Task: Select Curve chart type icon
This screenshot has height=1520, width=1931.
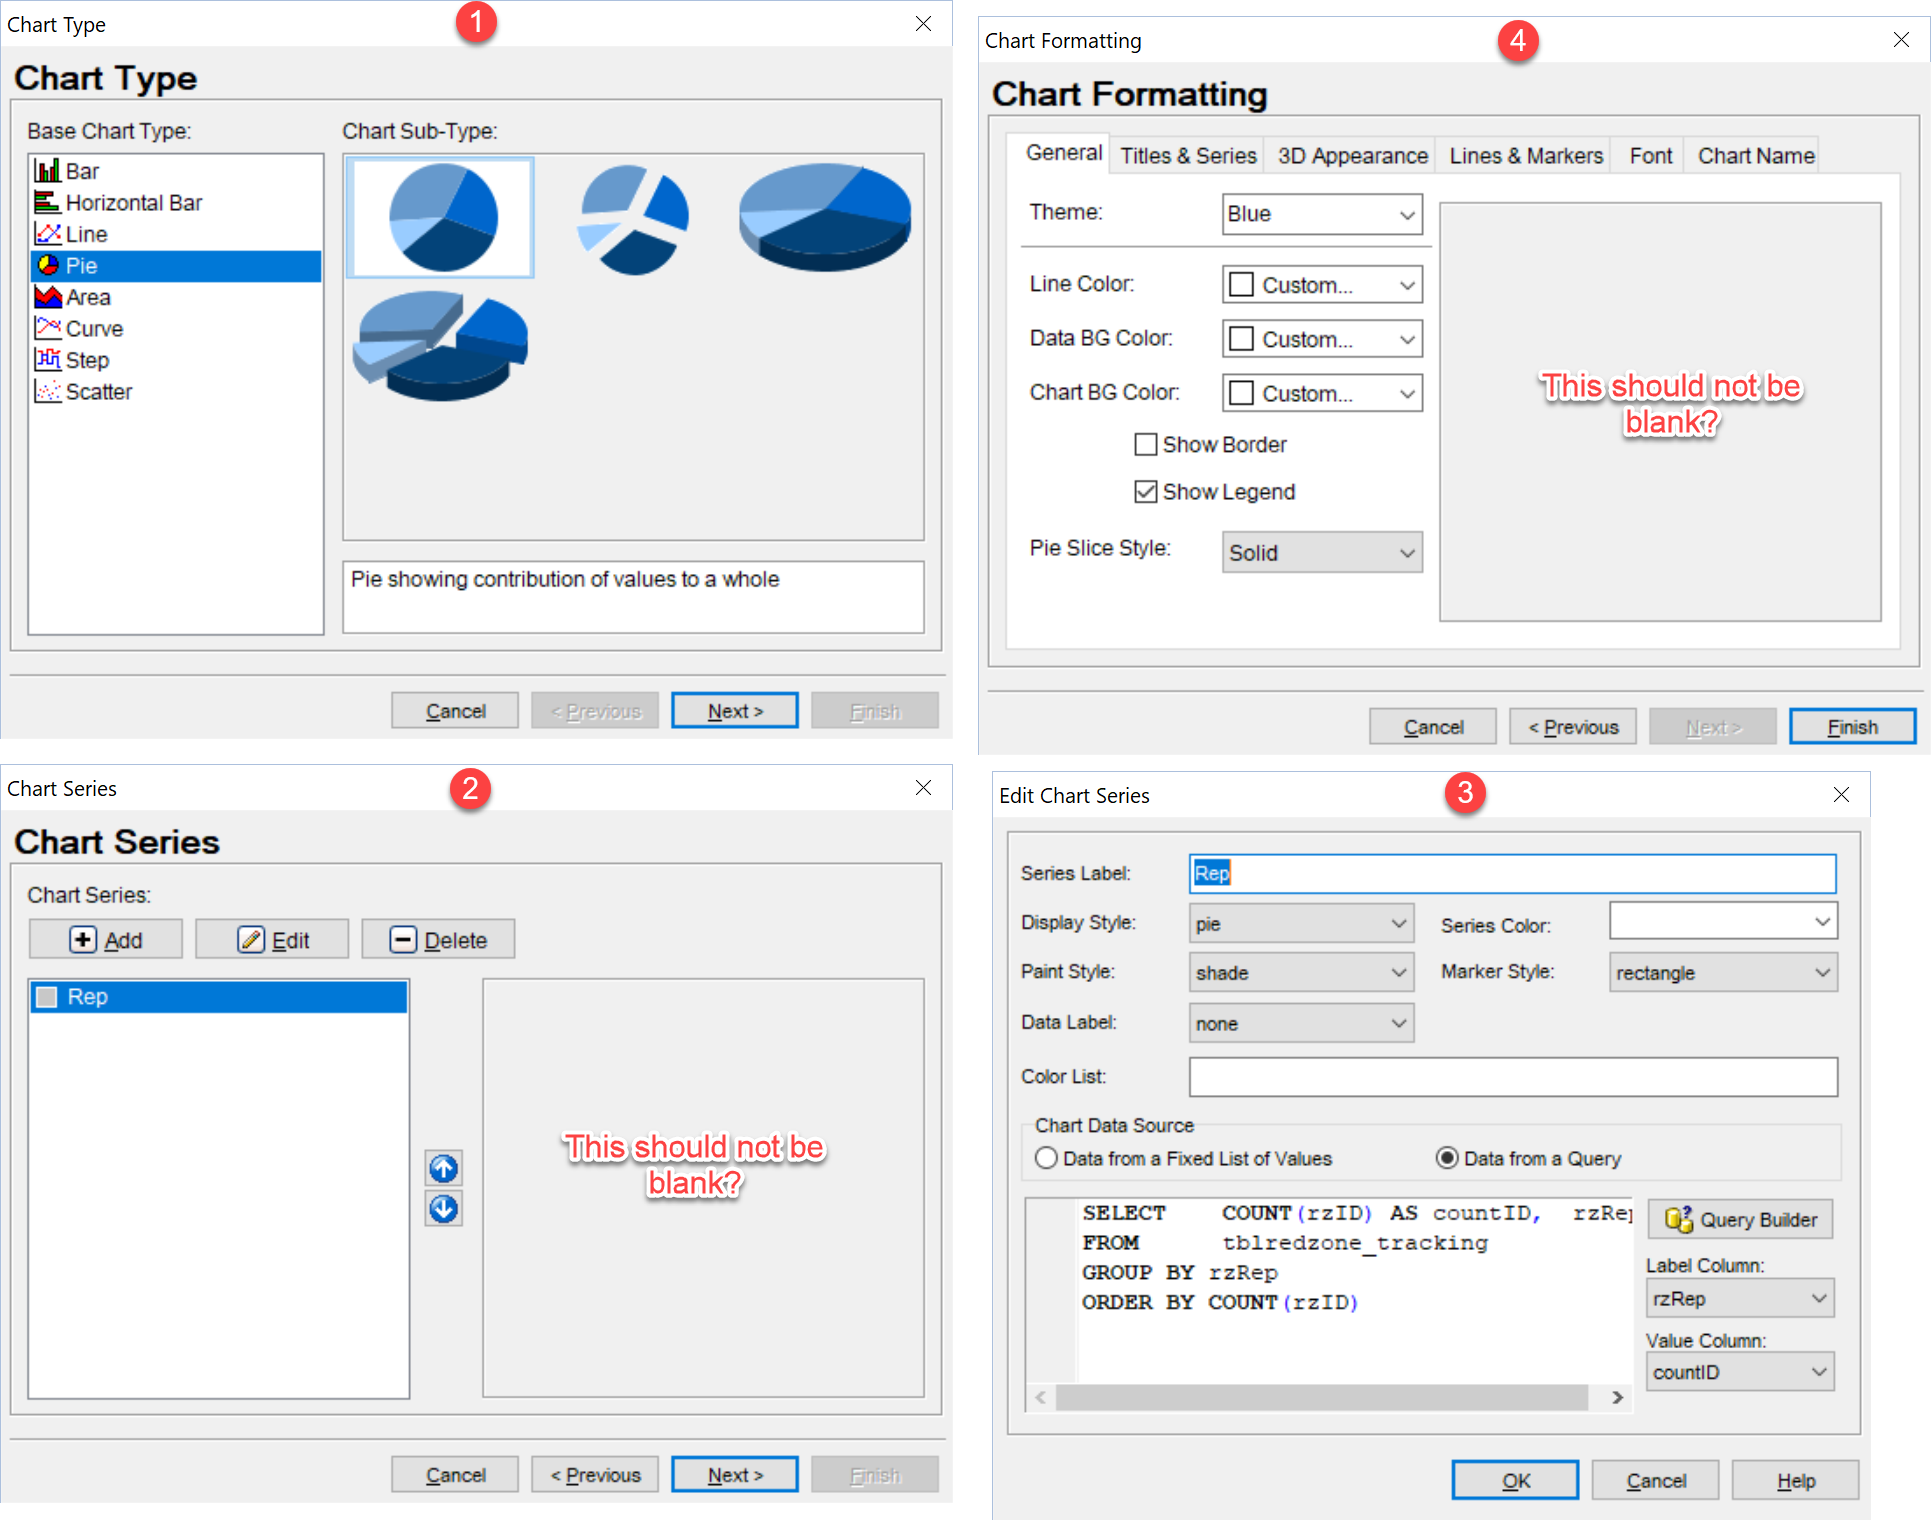Action: click(x=47, y=328)
